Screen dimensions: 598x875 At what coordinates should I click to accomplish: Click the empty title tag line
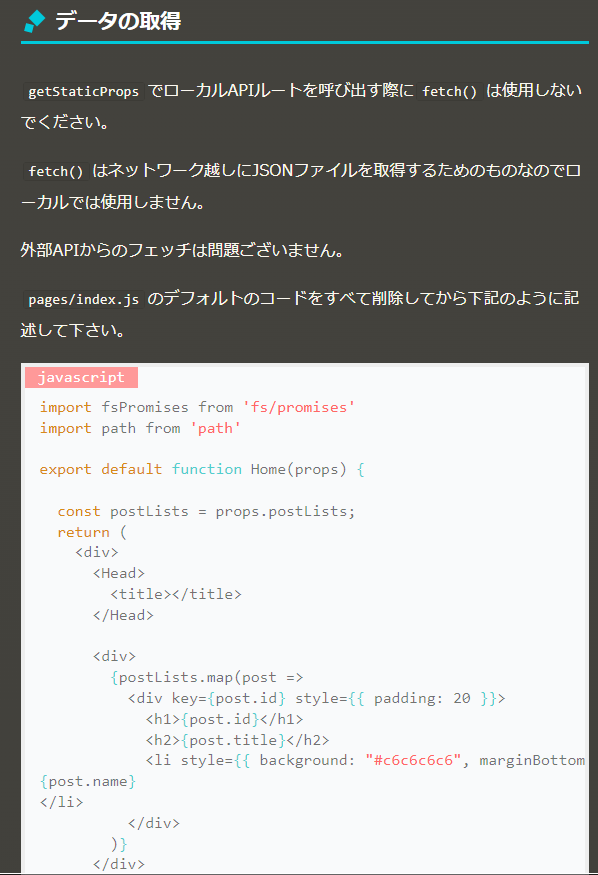coord(176,594)
